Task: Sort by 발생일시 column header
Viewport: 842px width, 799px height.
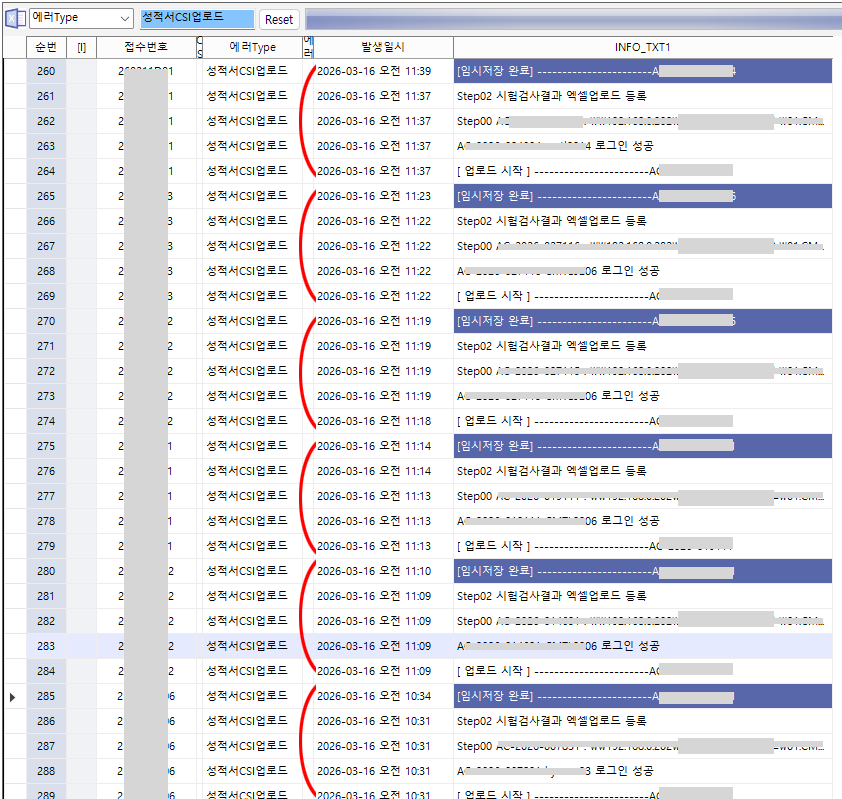Action: [383, 47]
